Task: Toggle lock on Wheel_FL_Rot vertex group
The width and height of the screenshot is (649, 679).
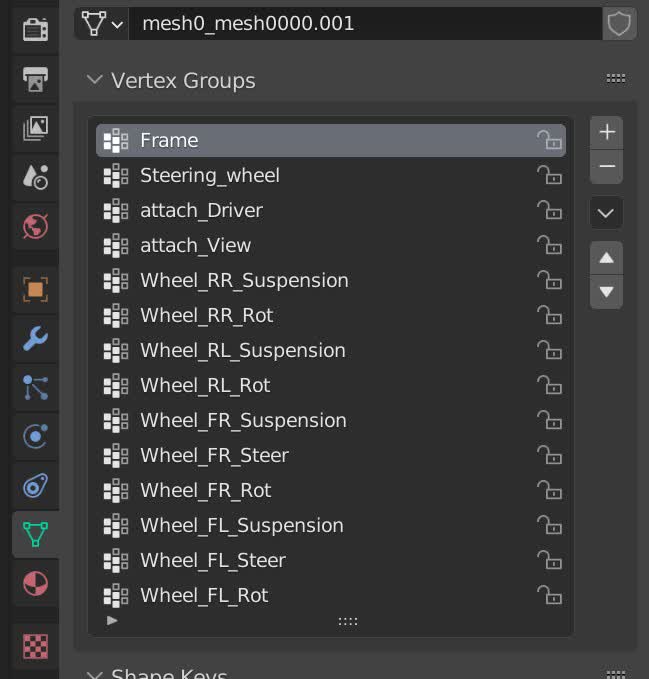Action: pos(548,596)
